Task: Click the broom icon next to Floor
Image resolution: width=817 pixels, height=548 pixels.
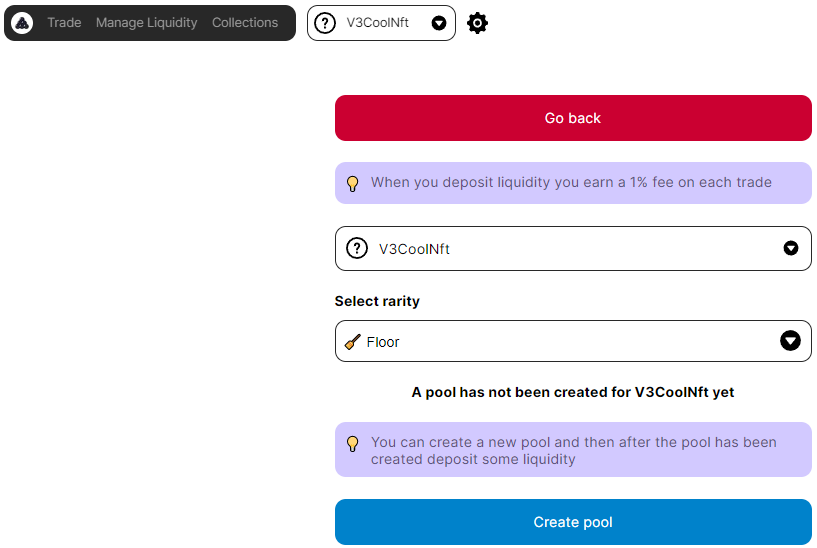Action: [x=352, y=342]
